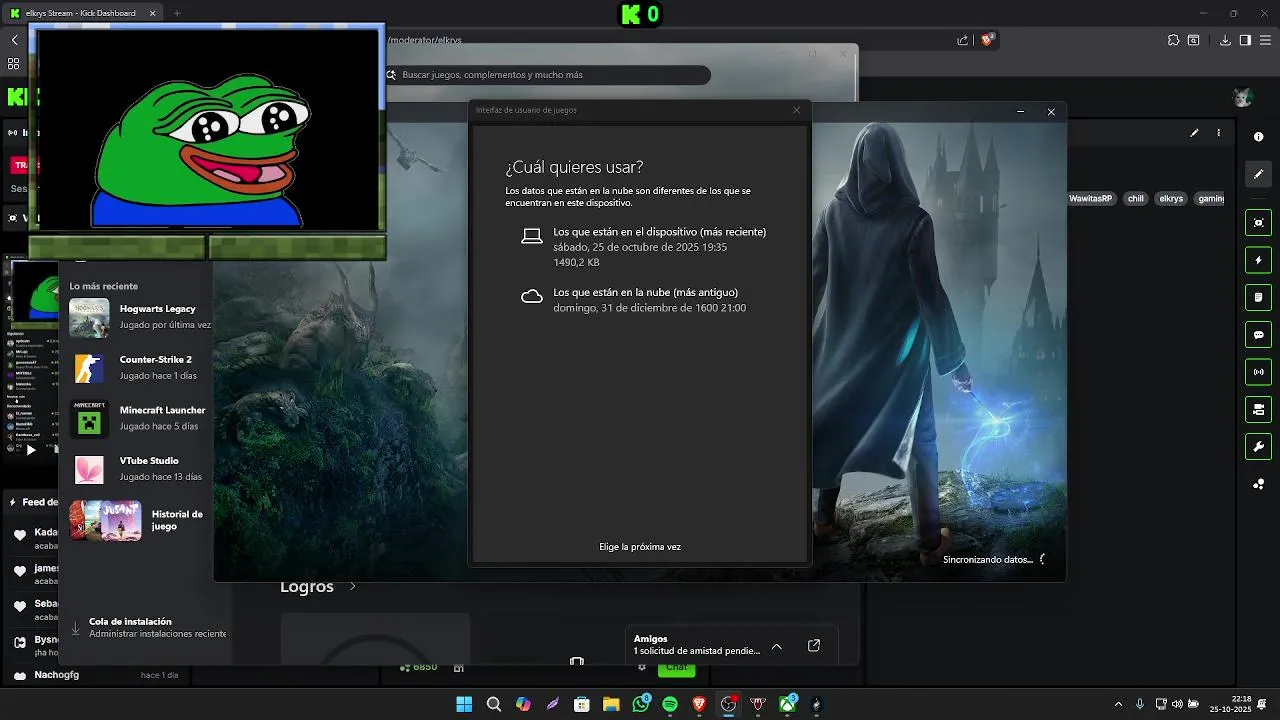Open volume control in system tray

click(1177, 704)
